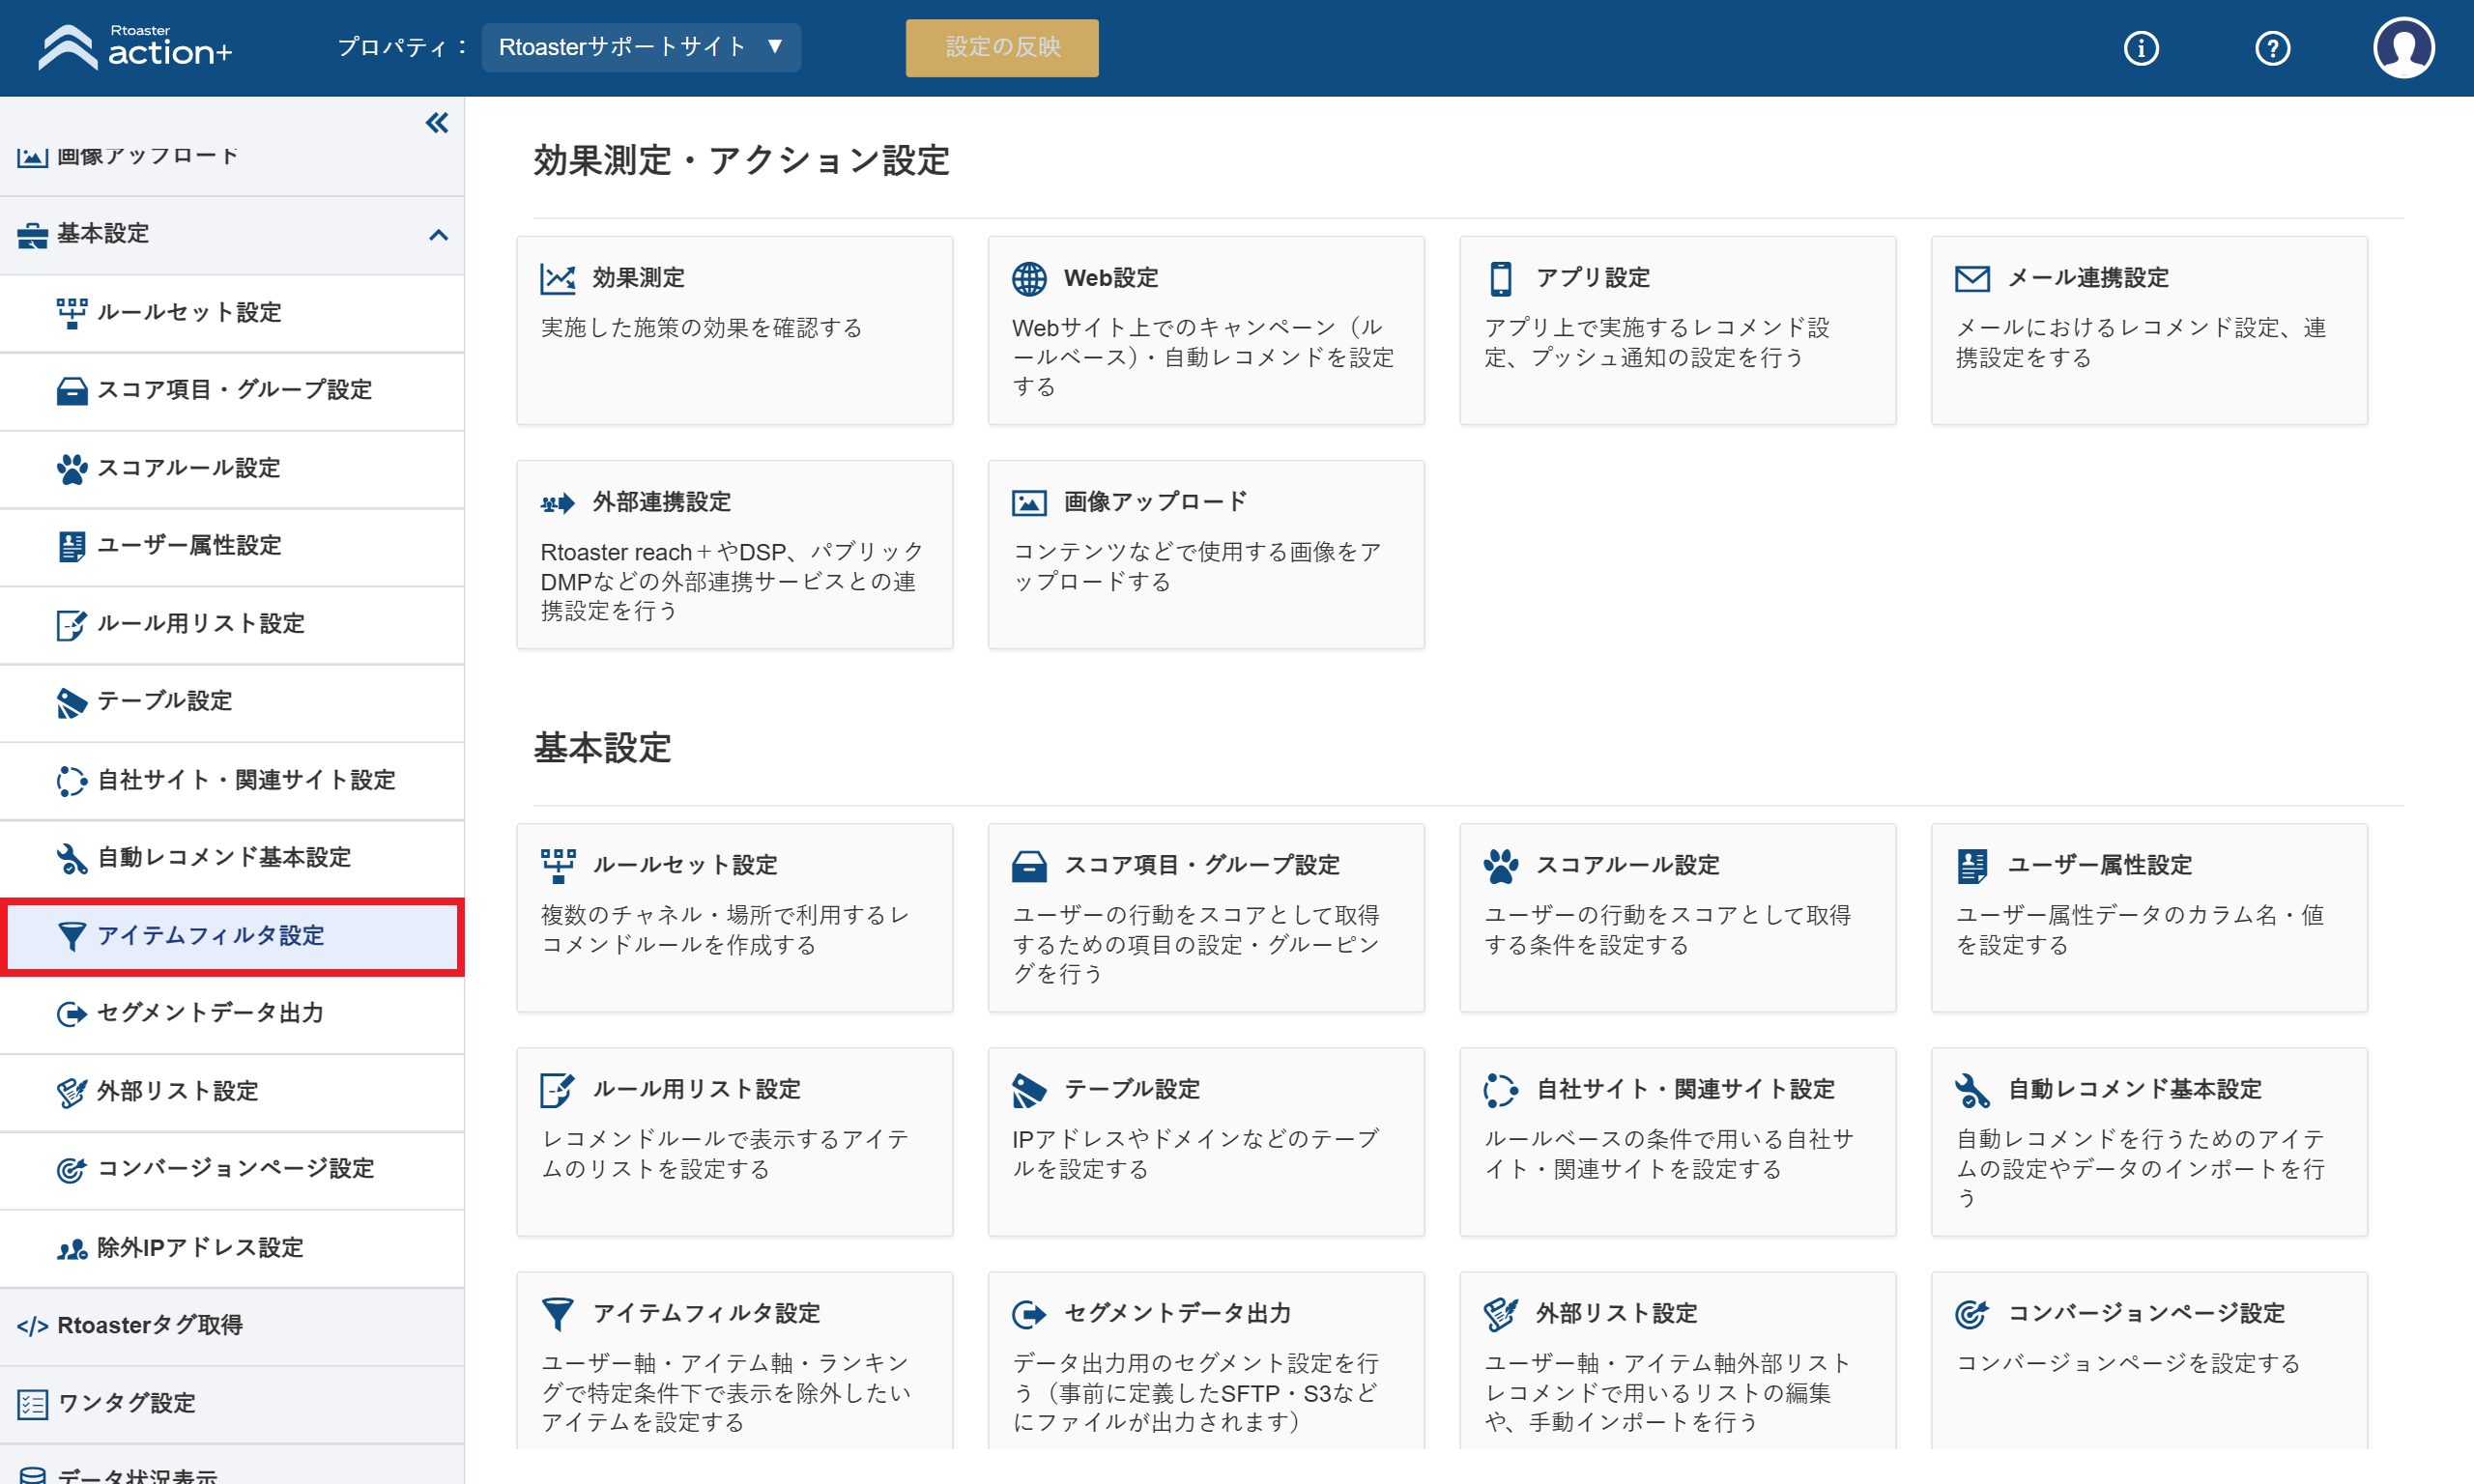2474x1484 pixels.
Task: Open the アプリ設定 card title link
Action: 1593,278
